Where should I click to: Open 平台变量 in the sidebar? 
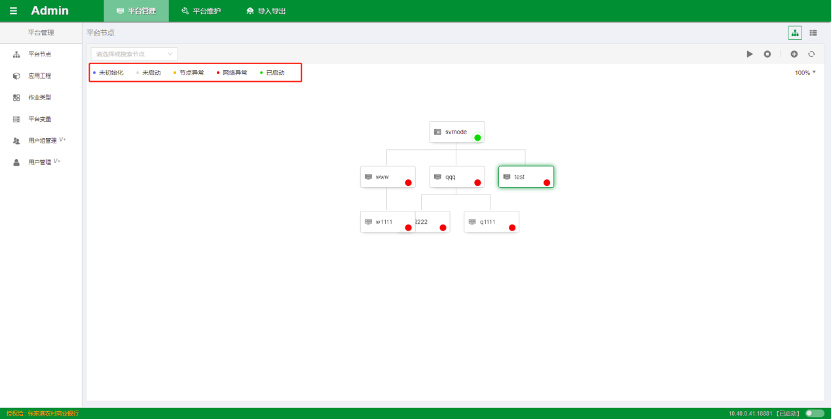click(41, 119)
